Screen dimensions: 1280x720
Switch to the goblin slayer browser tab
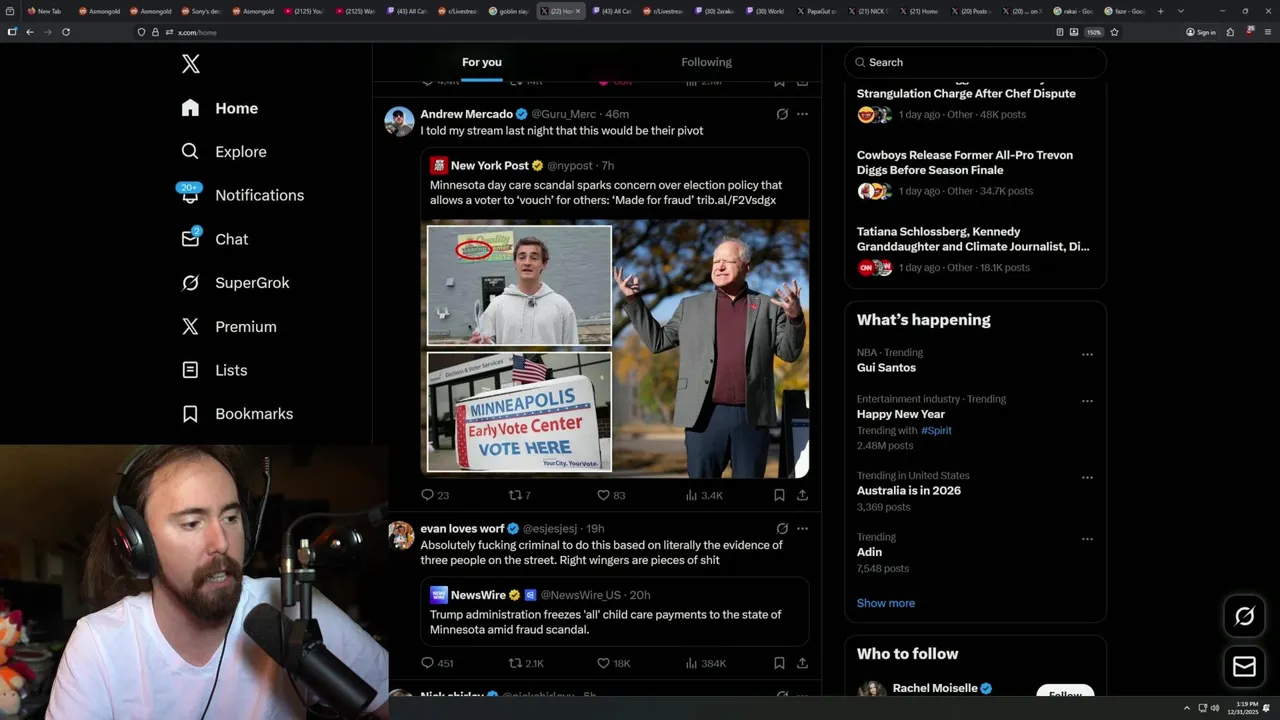(x=510, y=11)
